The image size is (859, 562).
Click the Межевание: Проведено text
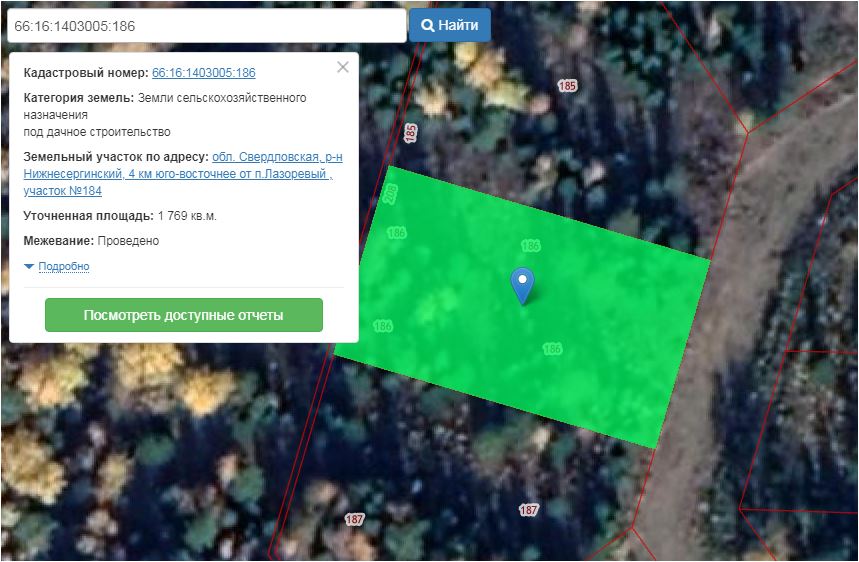tap(91, 241)
